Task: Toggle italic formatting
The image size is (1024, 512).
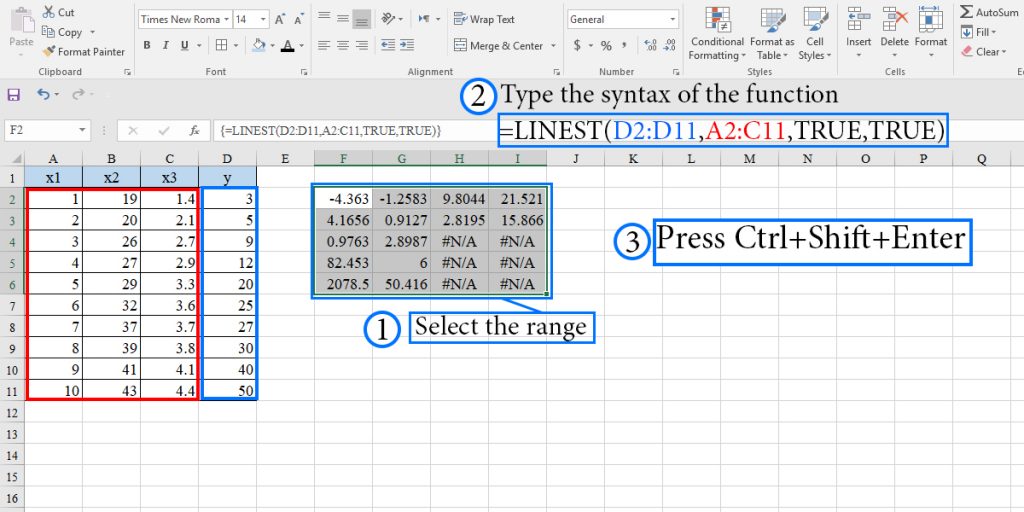Action: pos(165,45)
